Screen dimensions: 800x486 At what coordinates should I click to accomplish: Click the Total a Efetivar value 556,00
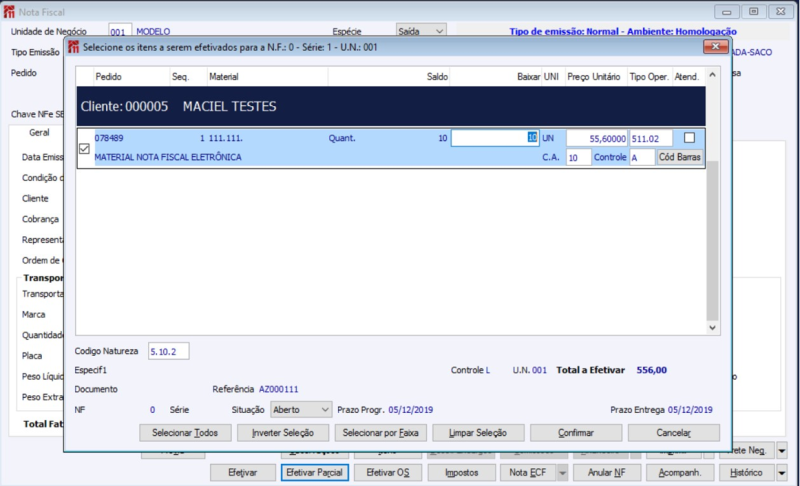pyautogui.click(x=652, y=370)
